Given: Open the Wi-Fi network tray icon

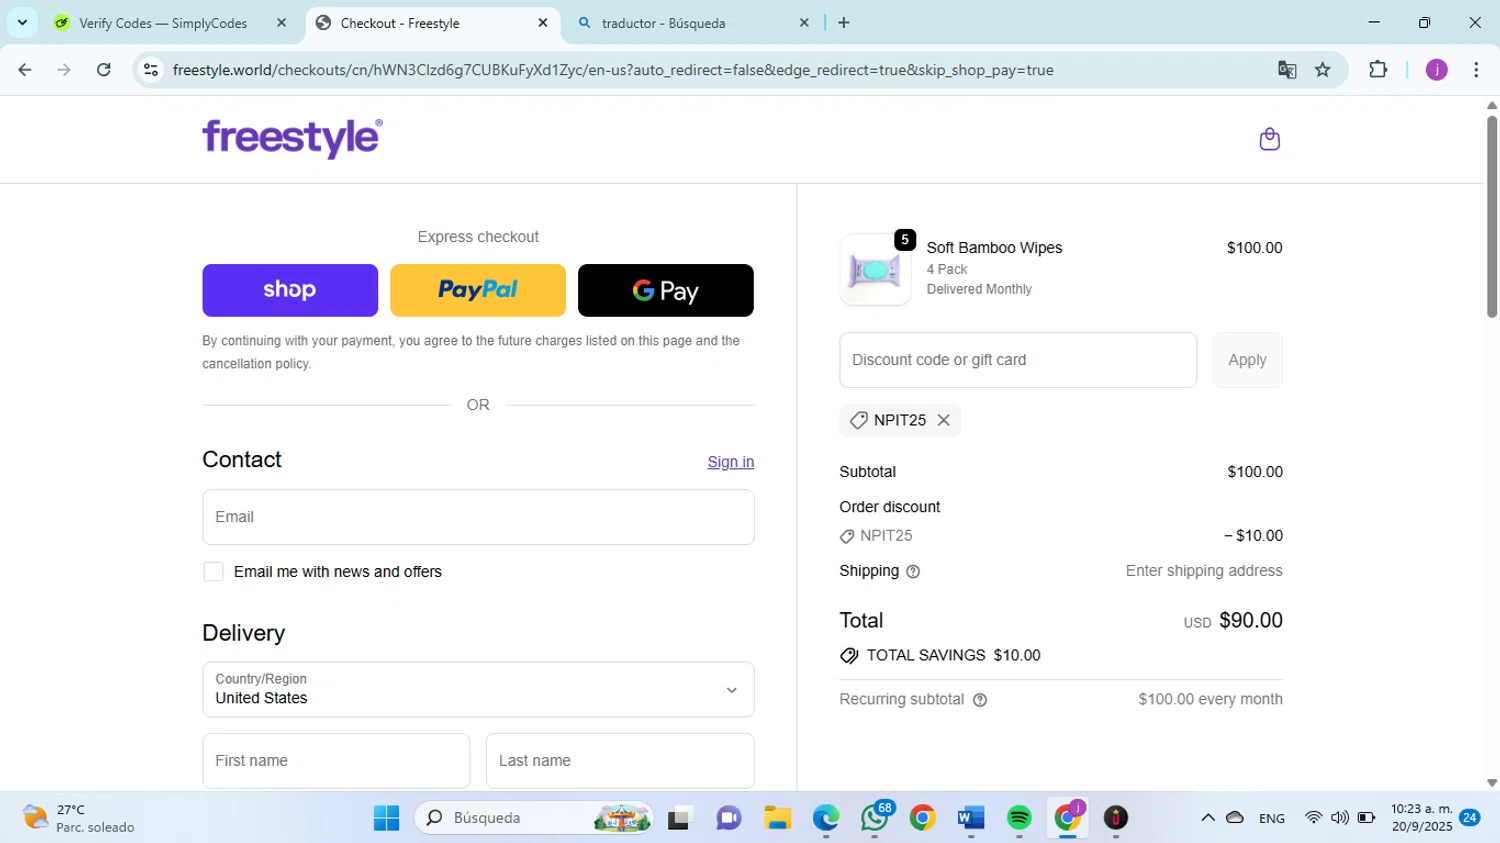Looking at the screenshot, I should click(1313, 818).
